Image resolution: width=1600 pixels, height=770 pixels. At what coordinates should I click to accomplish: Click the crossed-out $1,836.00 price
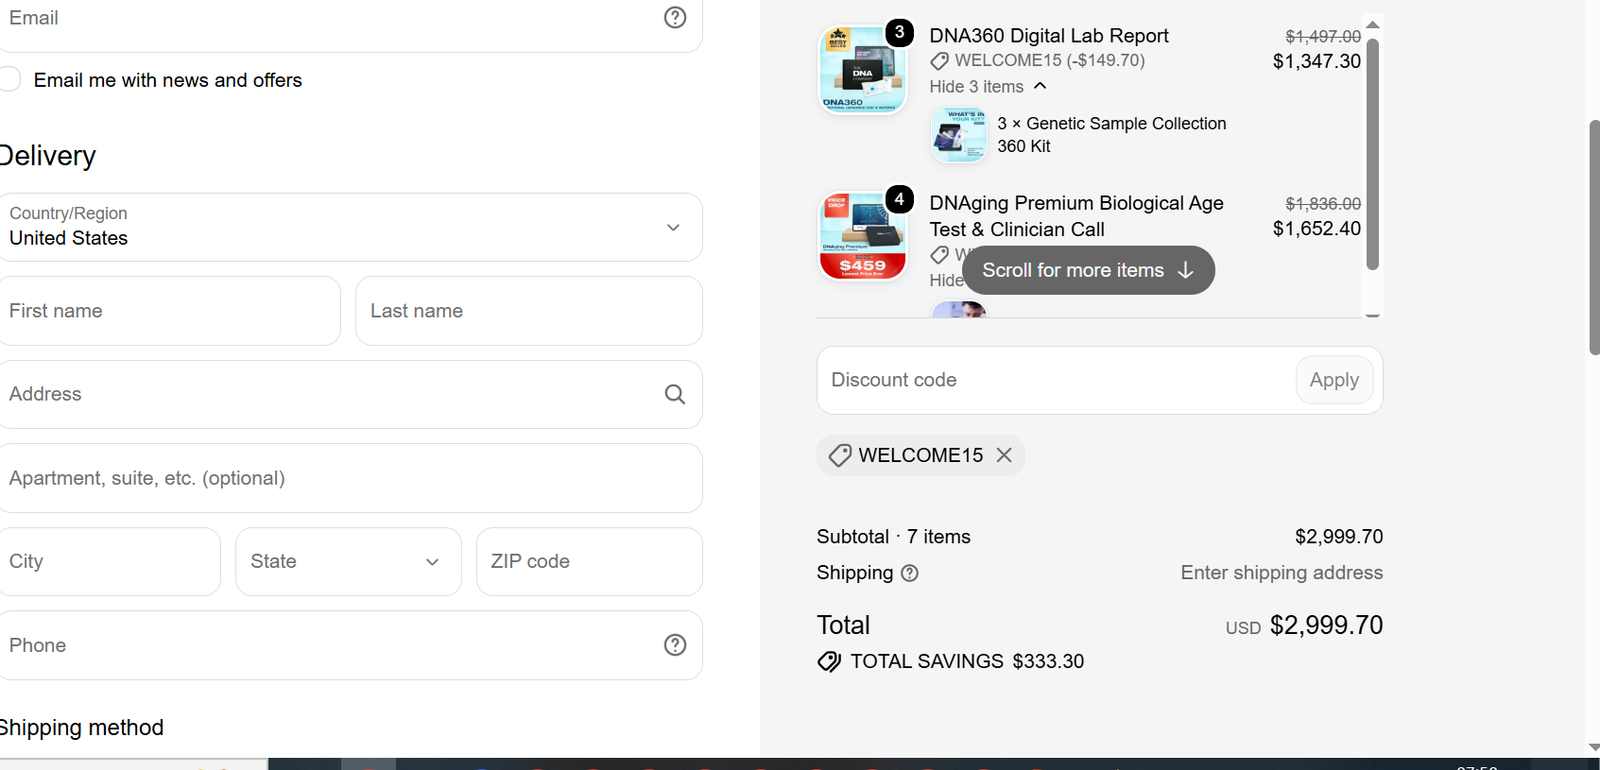pyautogui.click(x=1323, y=204)
